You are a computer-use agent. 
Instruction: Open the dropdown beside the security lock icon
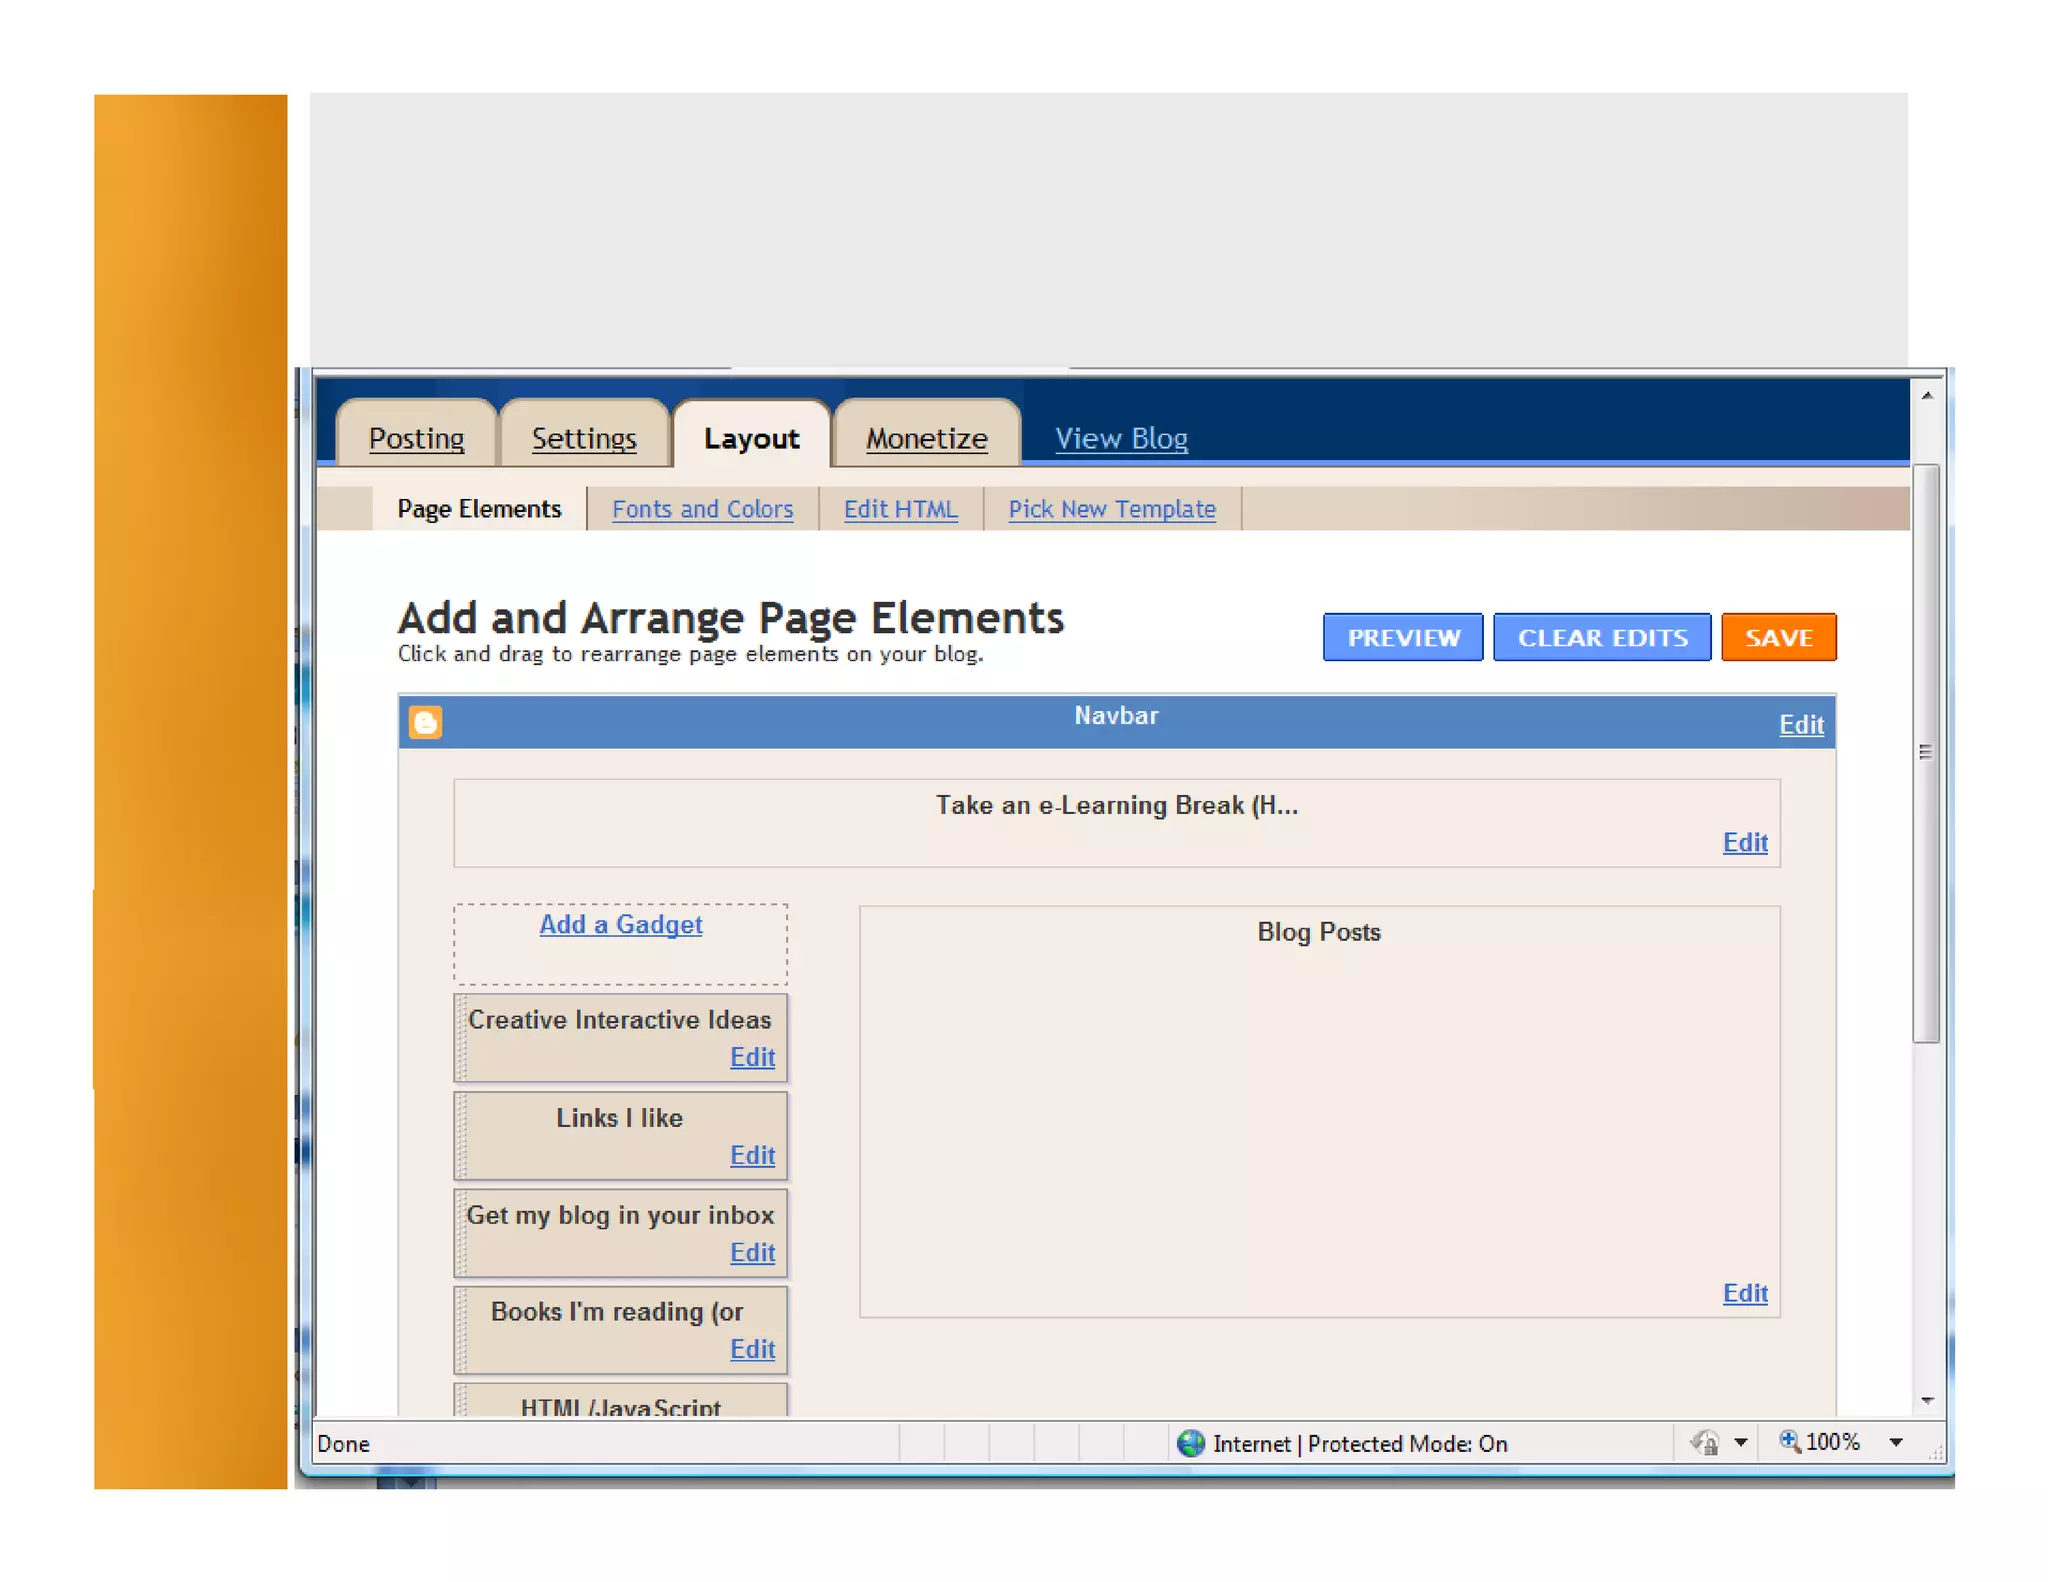1740,1443
